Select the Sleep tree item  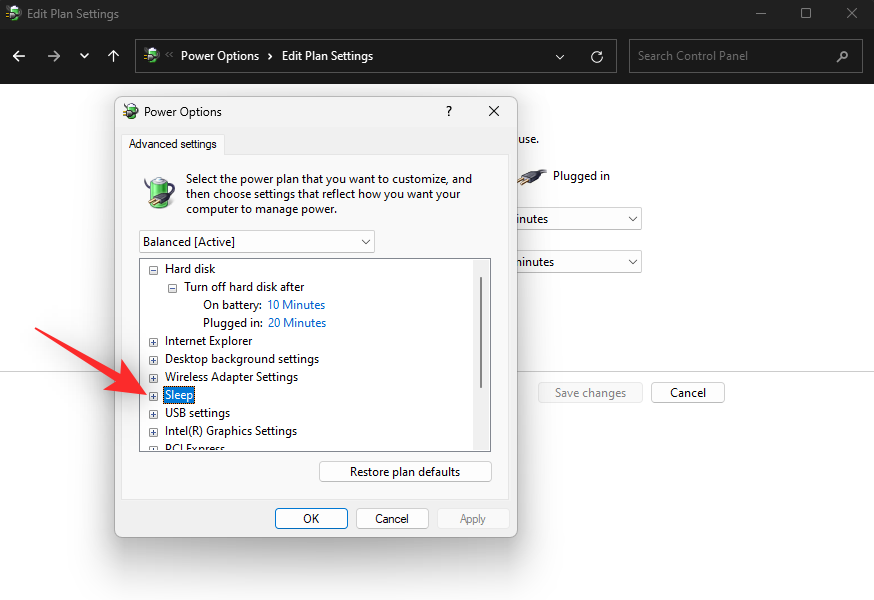179,395
